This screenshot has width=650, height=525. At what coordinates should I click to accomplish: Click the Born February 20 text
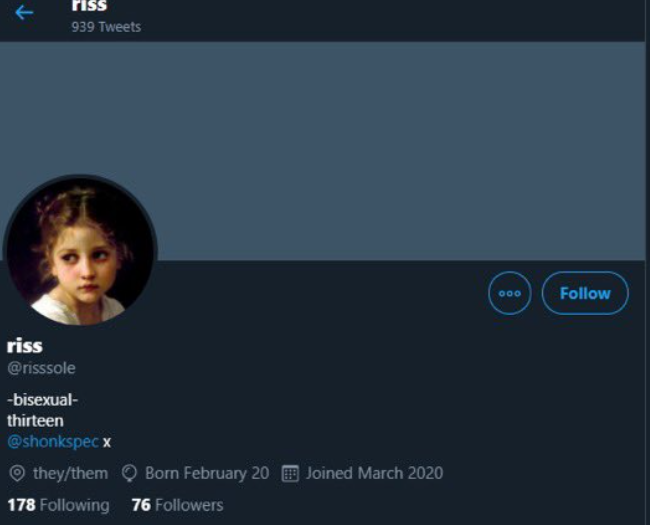pyautogui.click(x=207, y=473)
